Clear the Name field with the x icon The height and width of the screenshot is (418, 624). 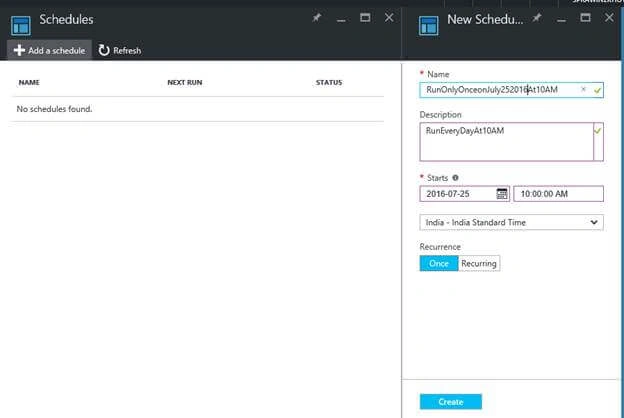point(583,90)
